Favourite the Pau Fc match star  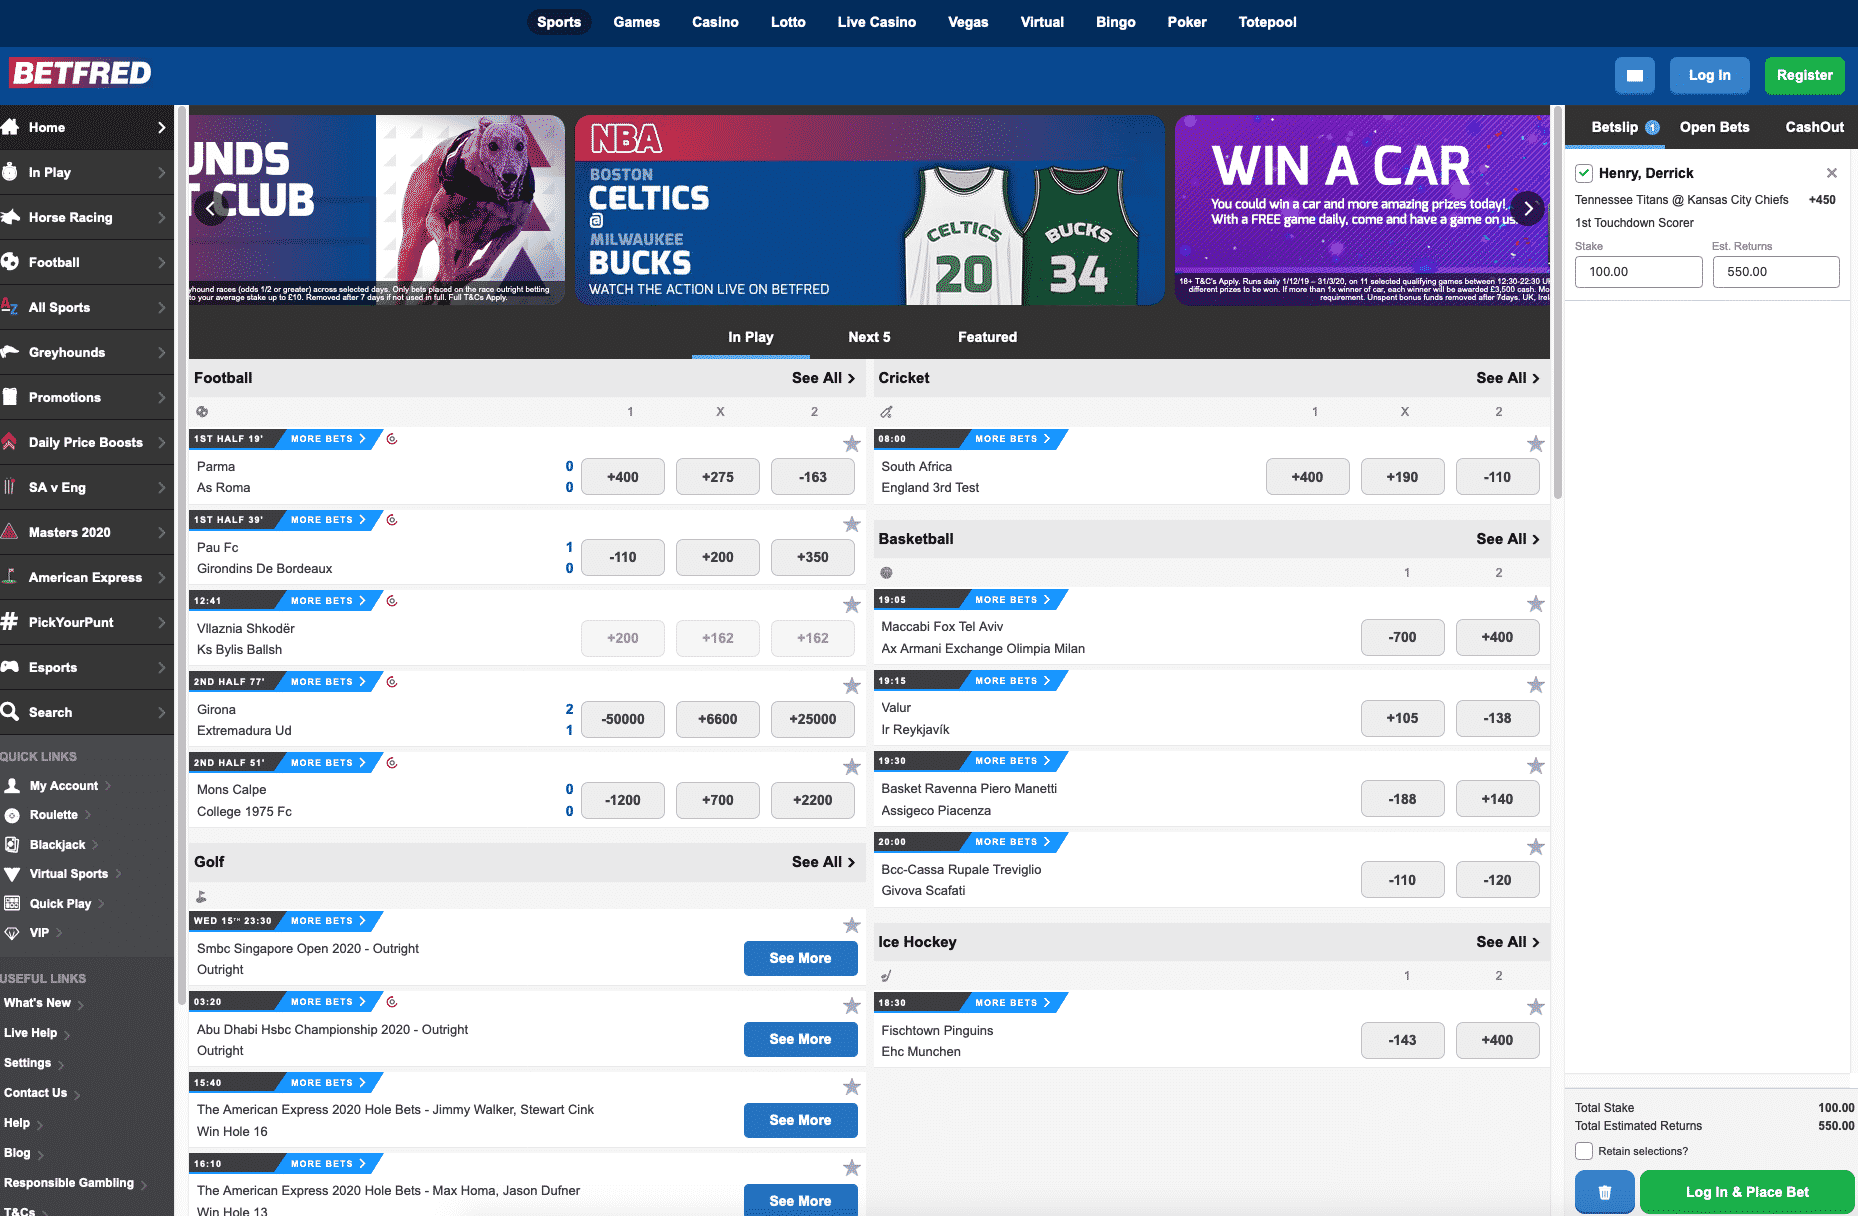click(x=852, y=525)
